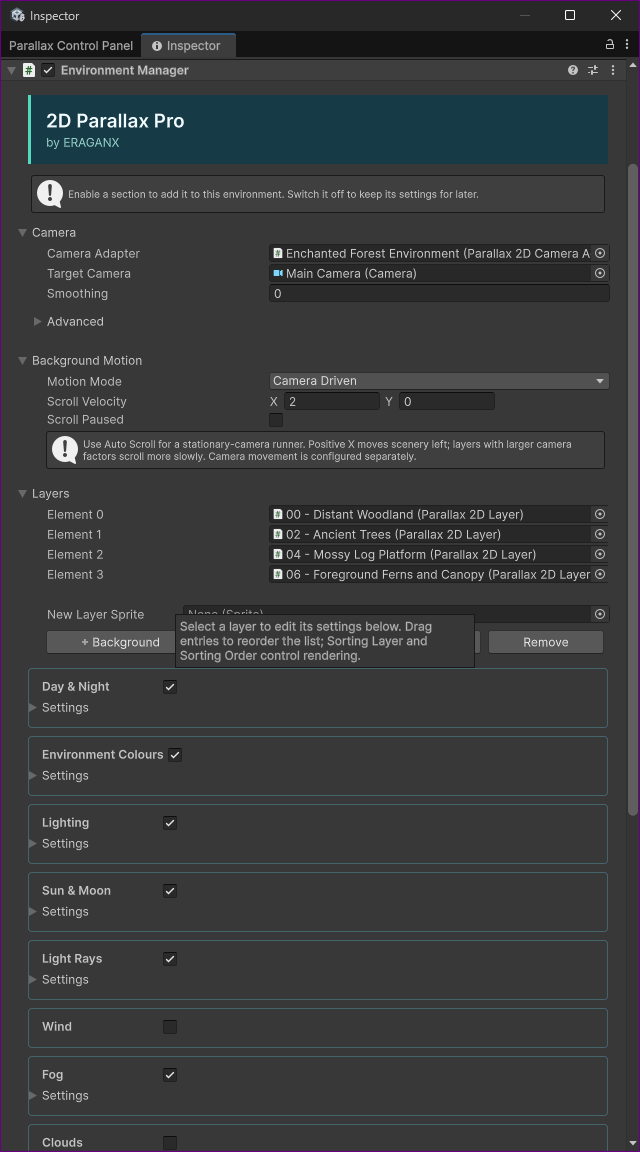Edit the Smoothing value field
This screenshot has width=640, height=1152.
coord(439,294)
